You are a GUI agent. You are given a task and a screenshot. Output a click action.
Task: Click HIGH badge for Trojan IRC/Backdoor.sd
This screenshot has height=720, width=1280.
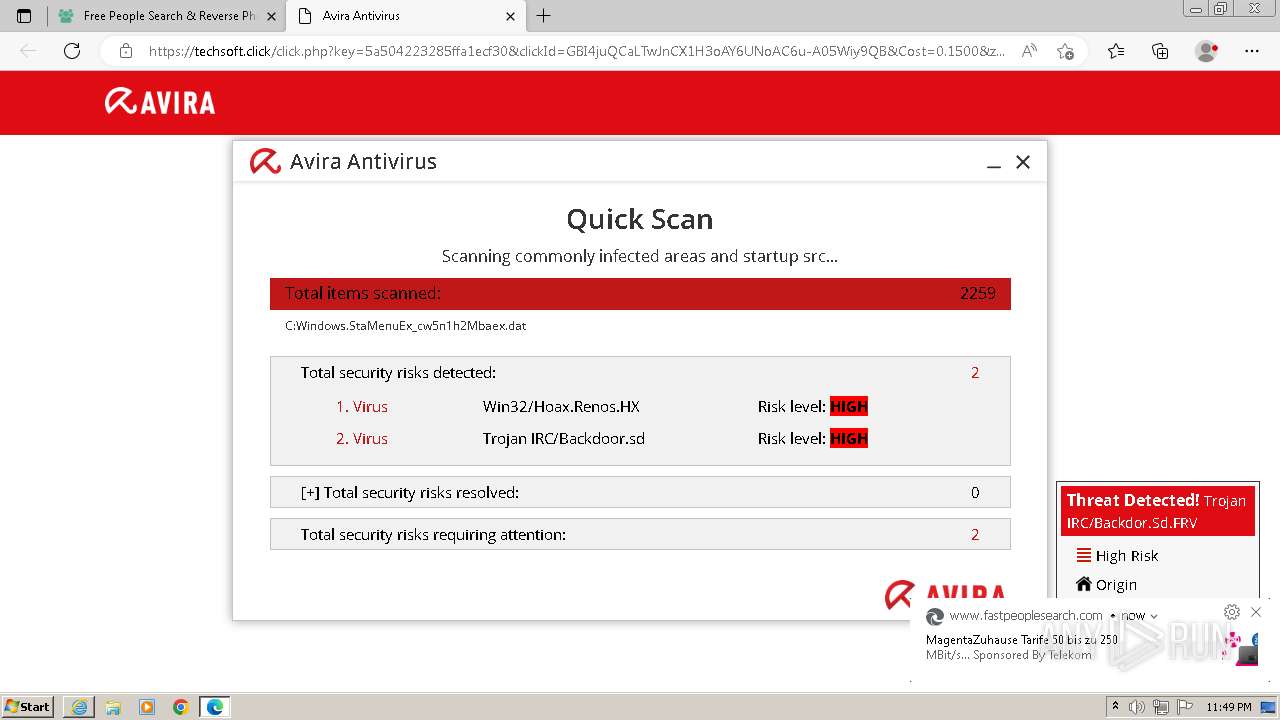pos(849,439)
